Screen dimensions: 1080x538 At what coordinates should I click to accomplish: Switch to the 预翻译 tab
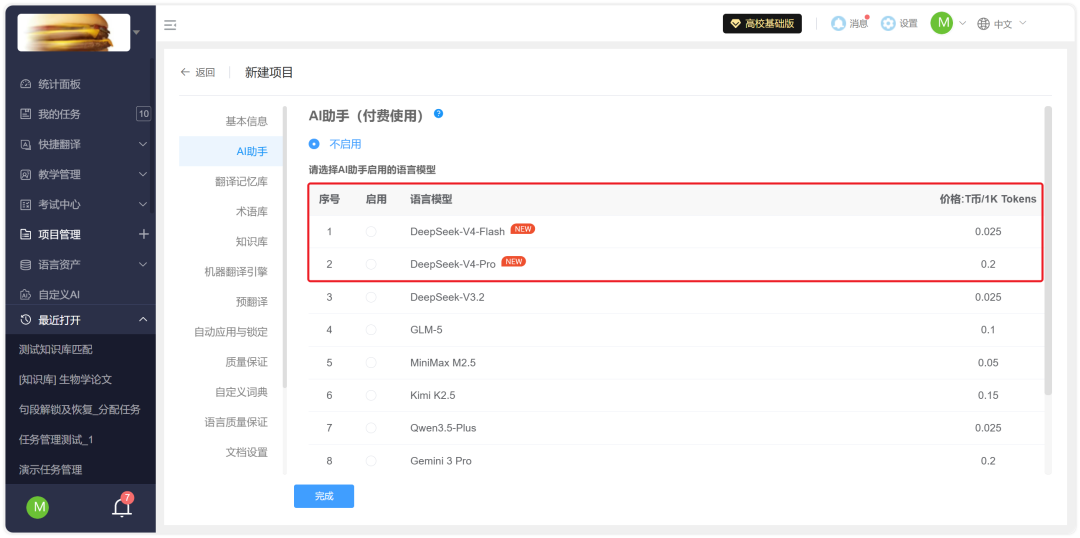click(252, 302)
